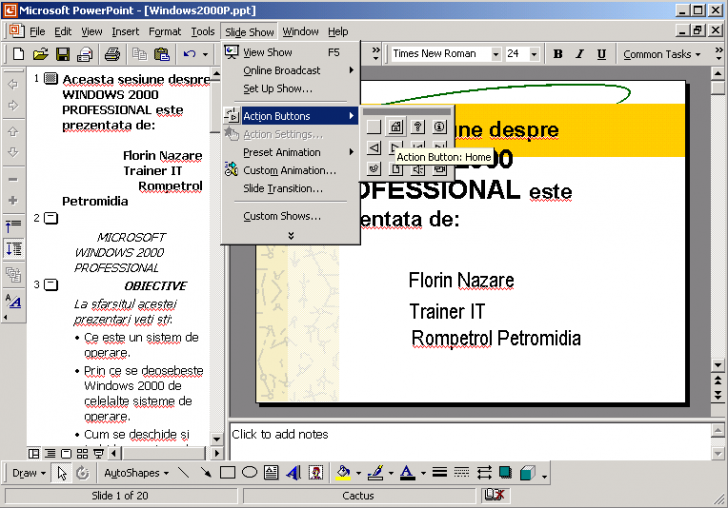Switch to Outline View button
728x508 pixels.
50,453
